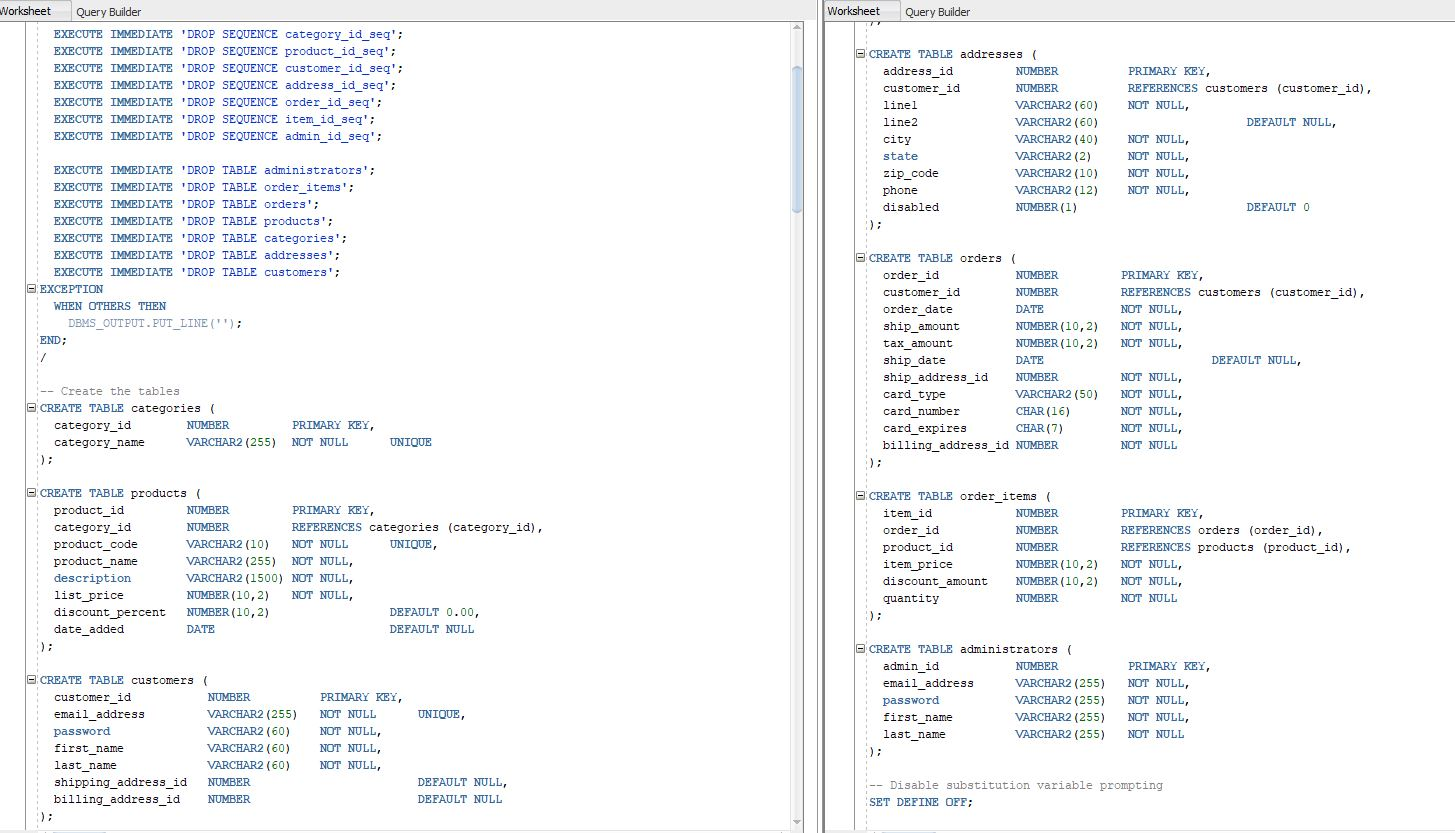Collapse the CREATE TABLE addresses statement
The image size is (1455, 833).
pos(860,54)
